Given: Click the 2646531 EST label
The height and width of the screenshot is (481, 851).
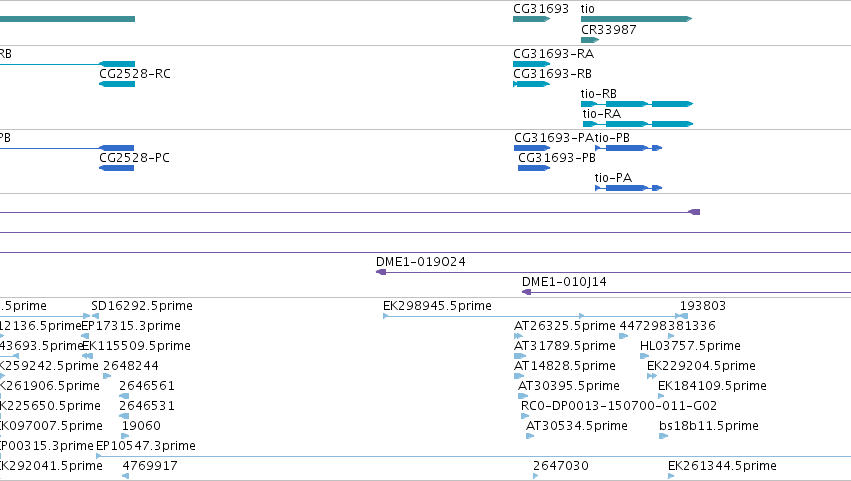Looking at the screenshot, I should click(x=147, y=407).
